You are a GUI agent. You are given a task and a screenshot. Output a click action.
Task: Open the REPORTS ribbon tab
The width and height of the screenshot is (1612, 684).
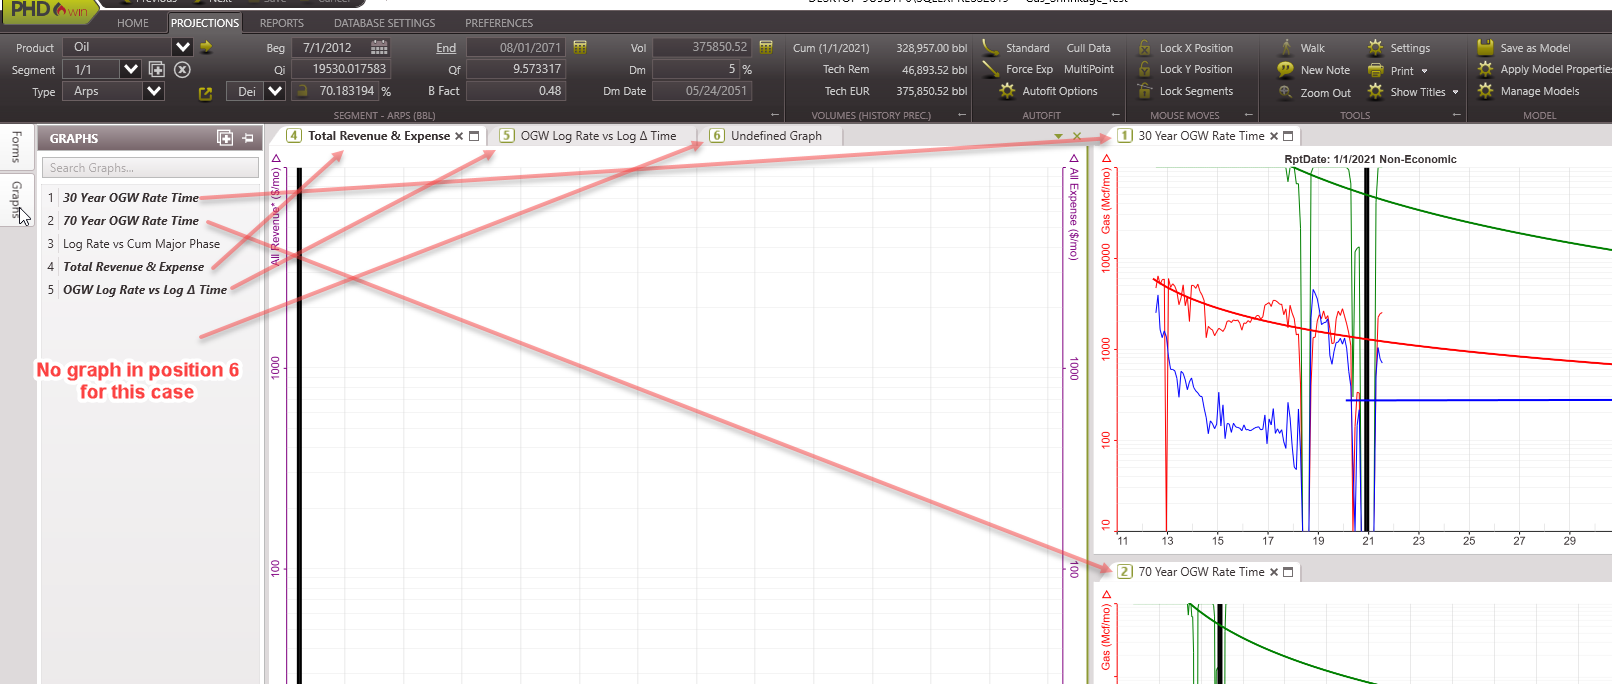(x=281, y=23)
